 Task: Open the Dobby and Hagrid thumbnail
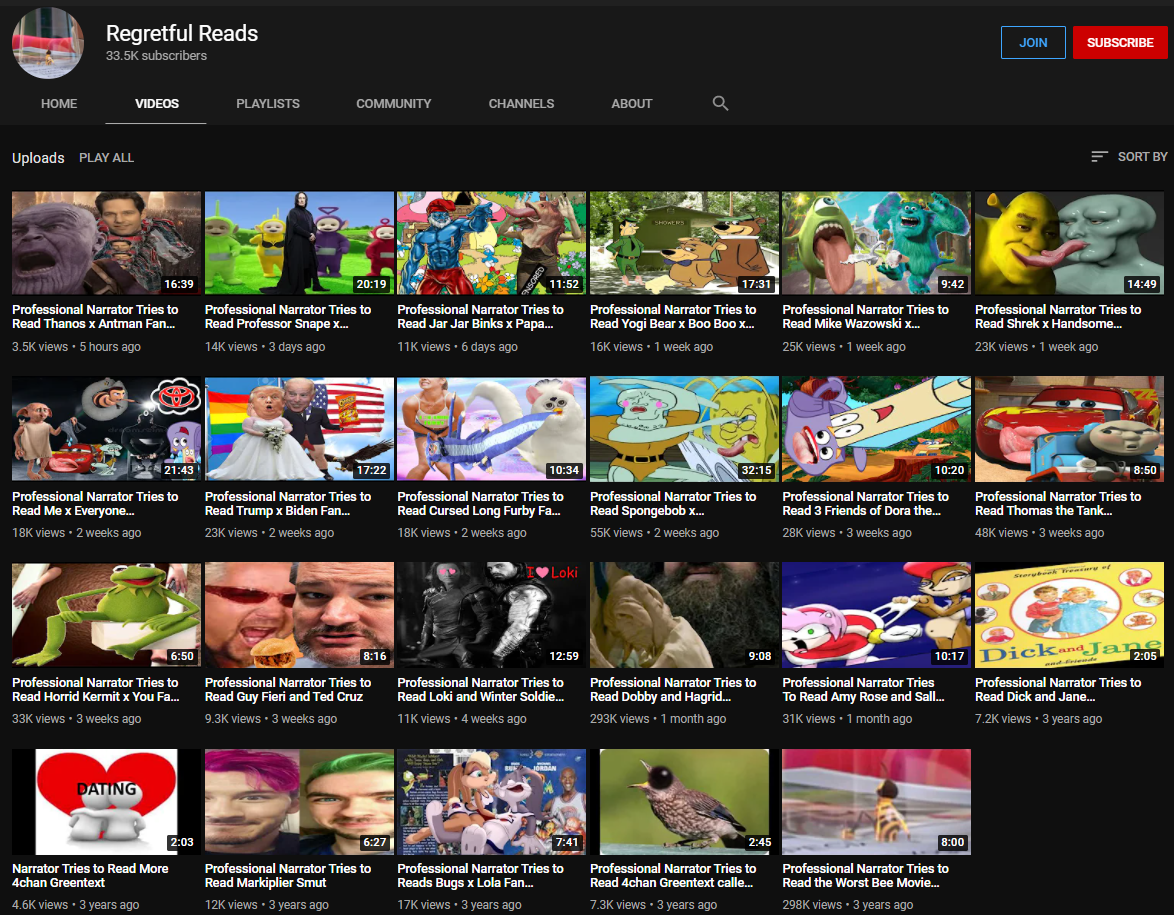click(x=684, y=615)
